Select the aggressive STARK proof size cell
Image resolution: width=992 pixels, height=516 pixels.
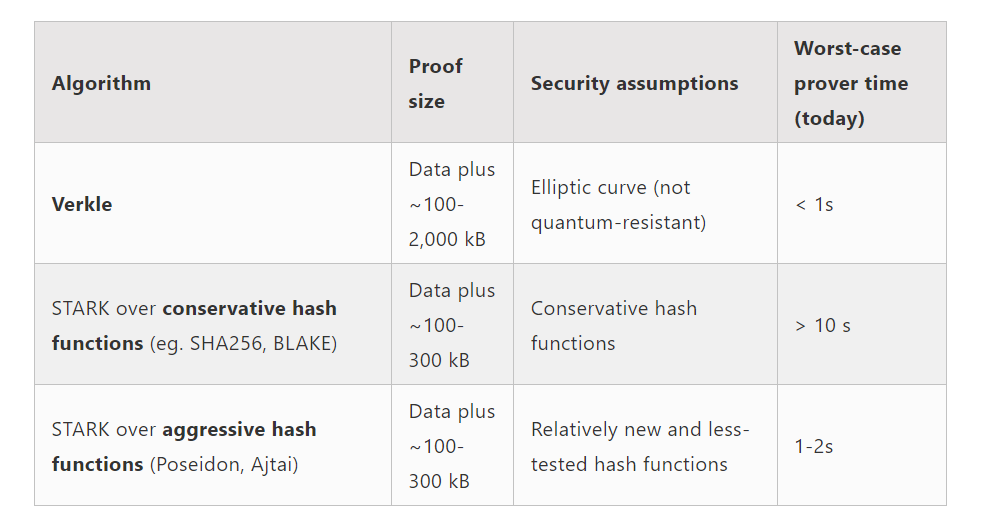pyautogui.click(x=452, y=445)
